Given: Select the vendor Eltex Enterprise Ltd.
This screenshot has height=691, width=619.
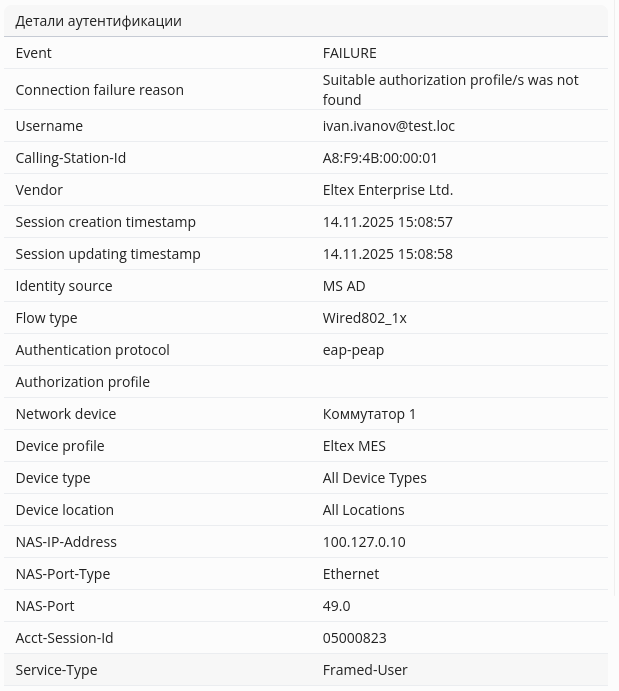Looking at the screenshot, I should (387, 190).
